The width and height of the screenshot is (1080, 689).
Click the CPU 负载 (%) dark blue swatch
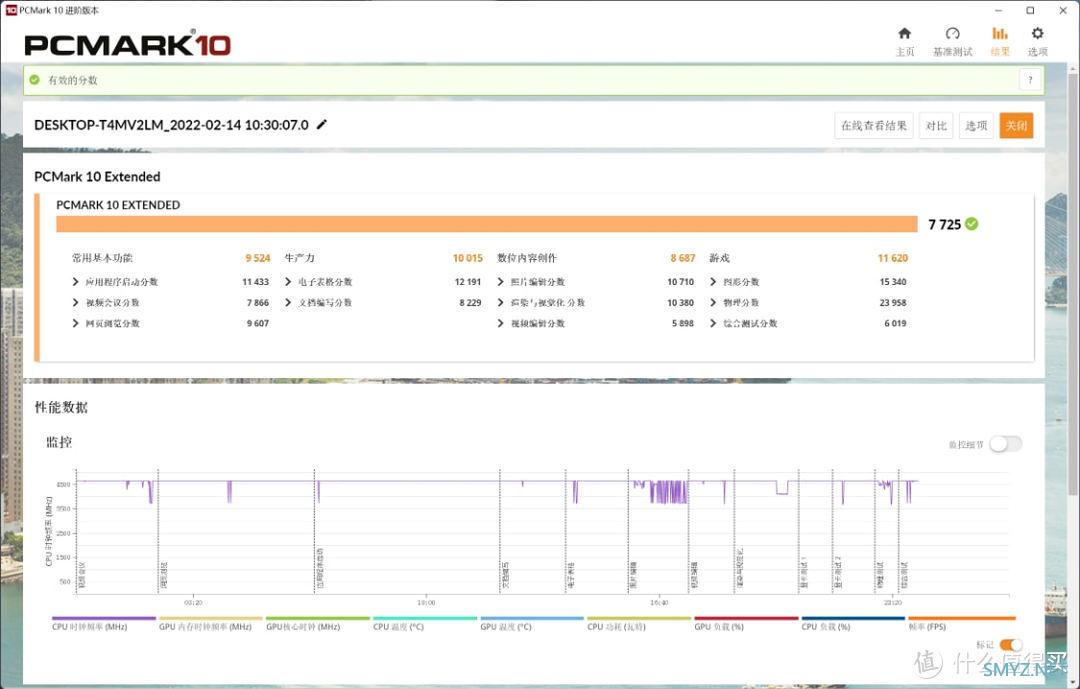[853, 618]
